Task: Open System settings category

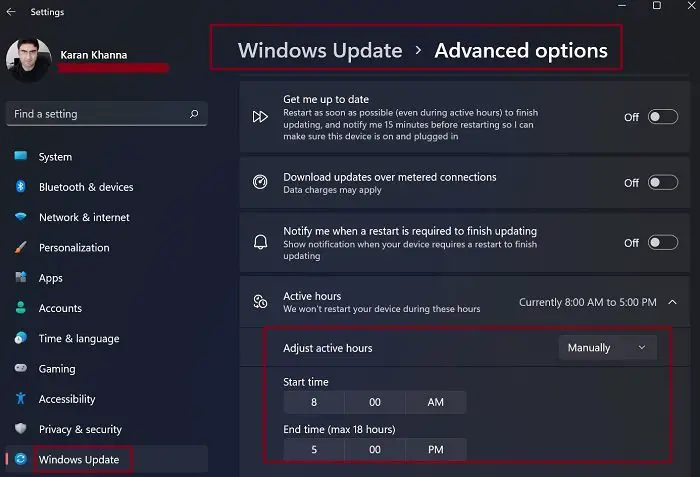Action: [x=106, y=157]
